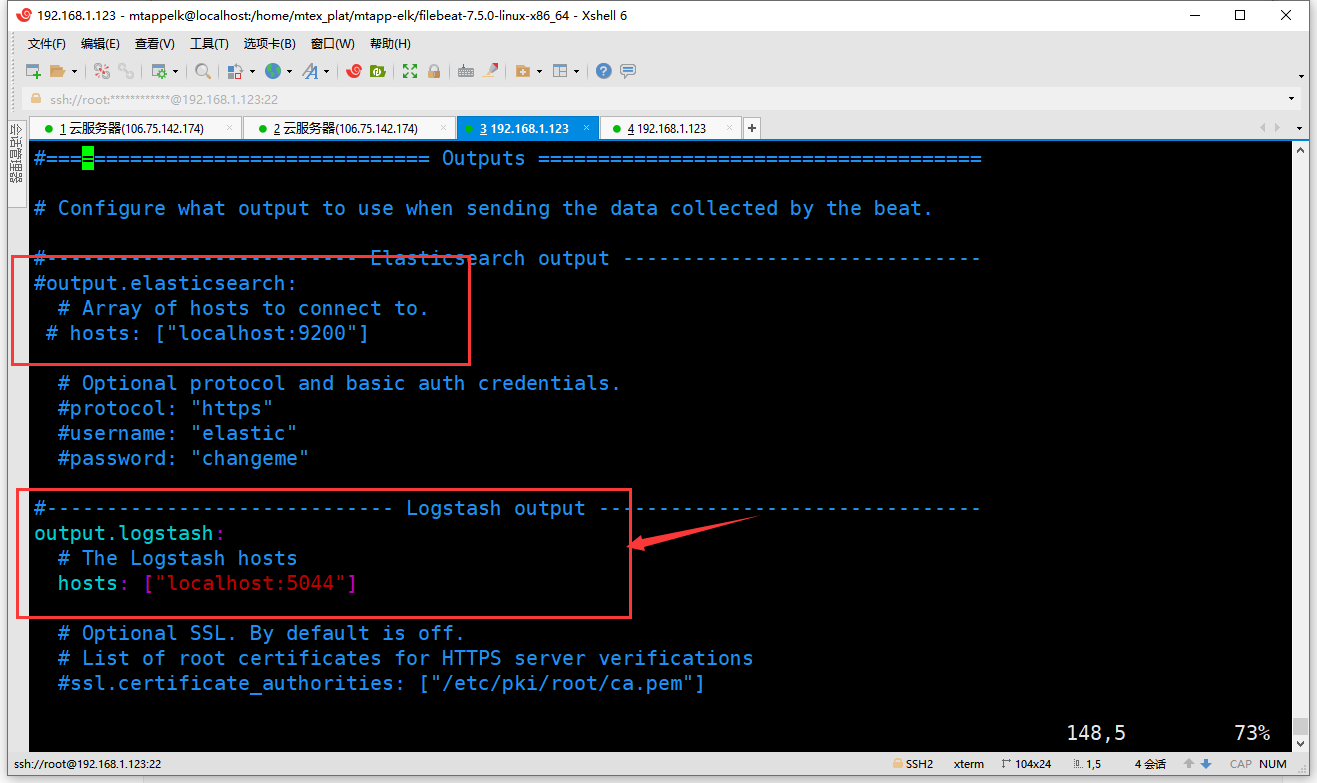
Task: Click the blue down arrow in status bar
Action: (x=1205, y=764)
